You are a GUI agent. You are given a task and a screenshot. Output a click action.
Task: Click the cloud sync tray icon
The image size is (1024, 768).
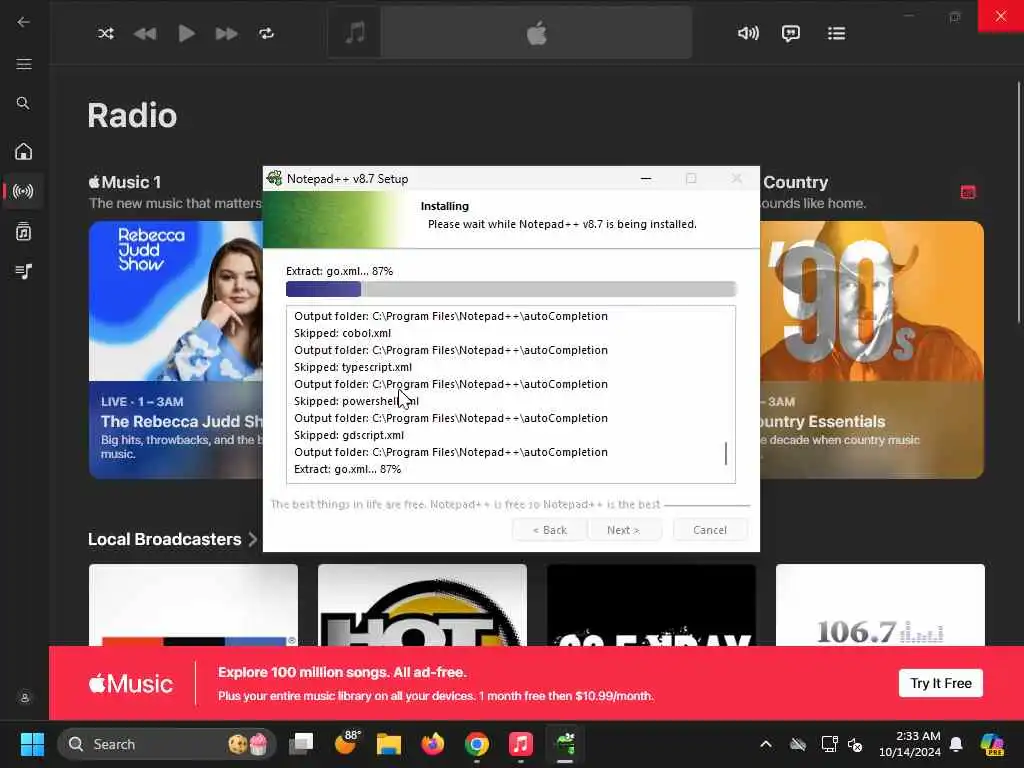point(798,744)
